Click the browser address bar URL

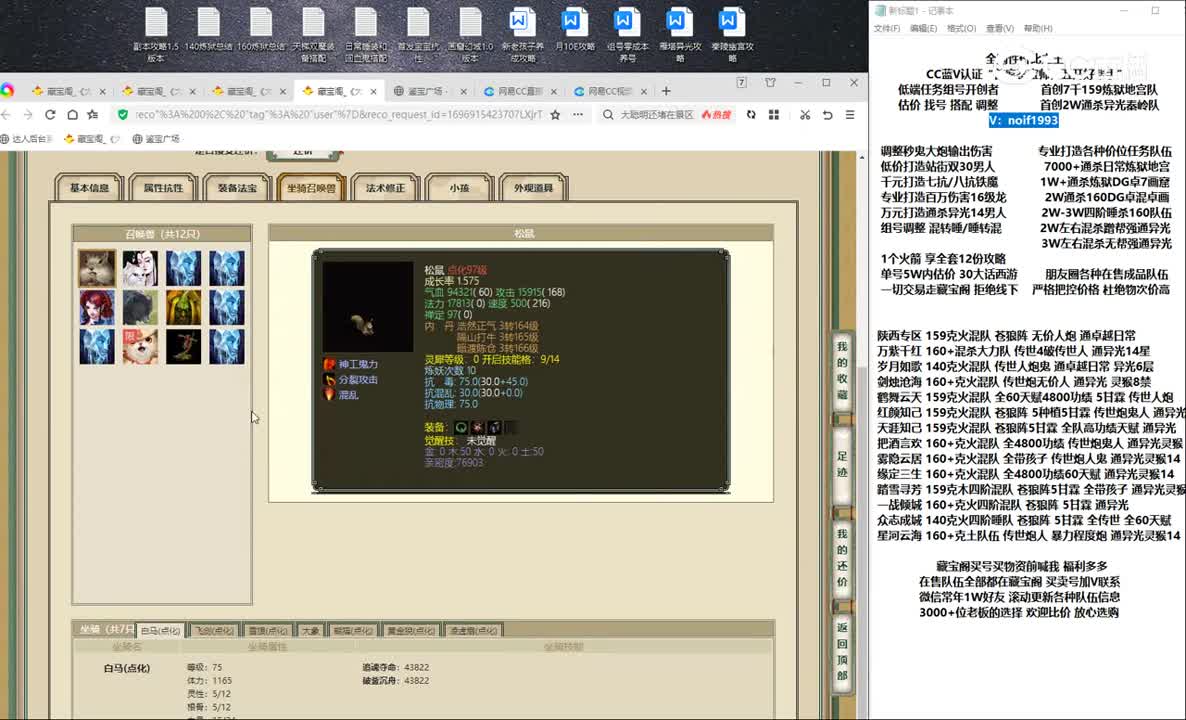click(338, 115)
